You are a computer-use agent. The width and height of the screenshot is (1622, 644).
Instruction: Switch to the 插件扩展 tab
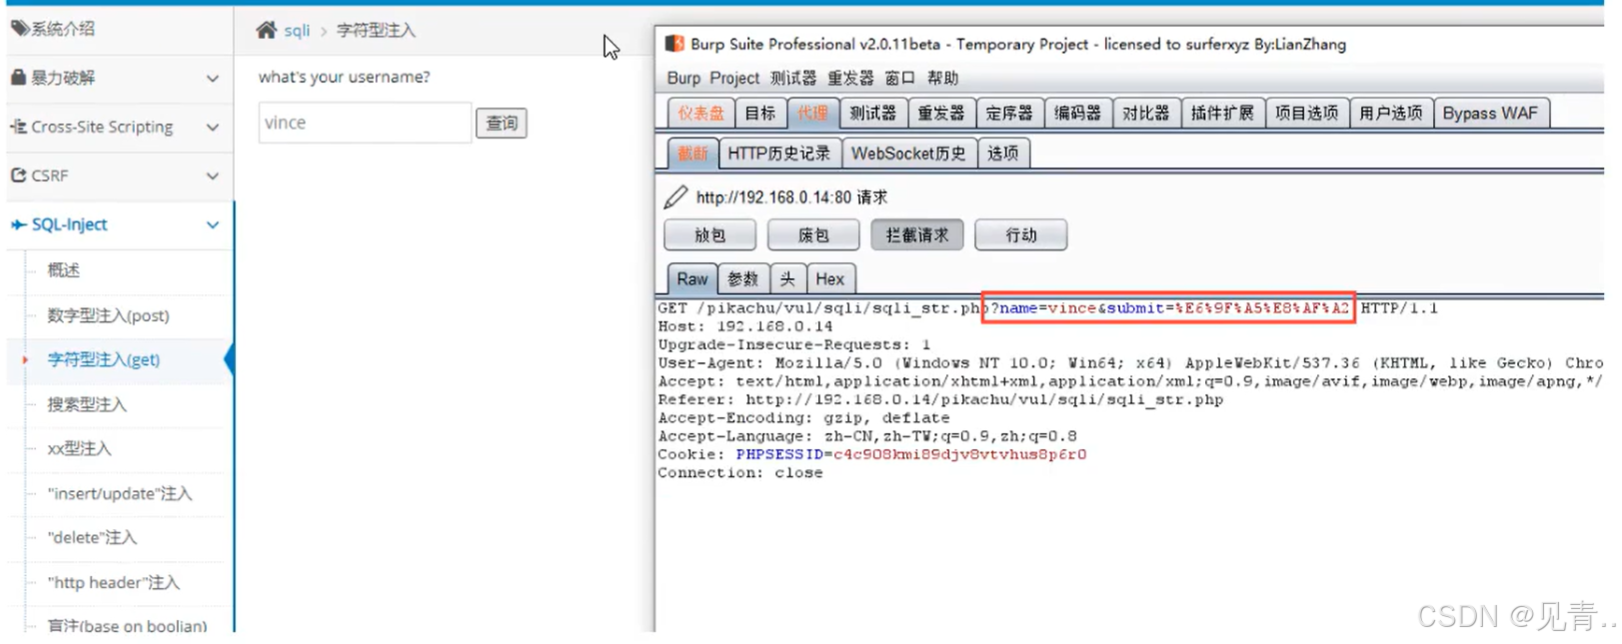coord(1222,113)
